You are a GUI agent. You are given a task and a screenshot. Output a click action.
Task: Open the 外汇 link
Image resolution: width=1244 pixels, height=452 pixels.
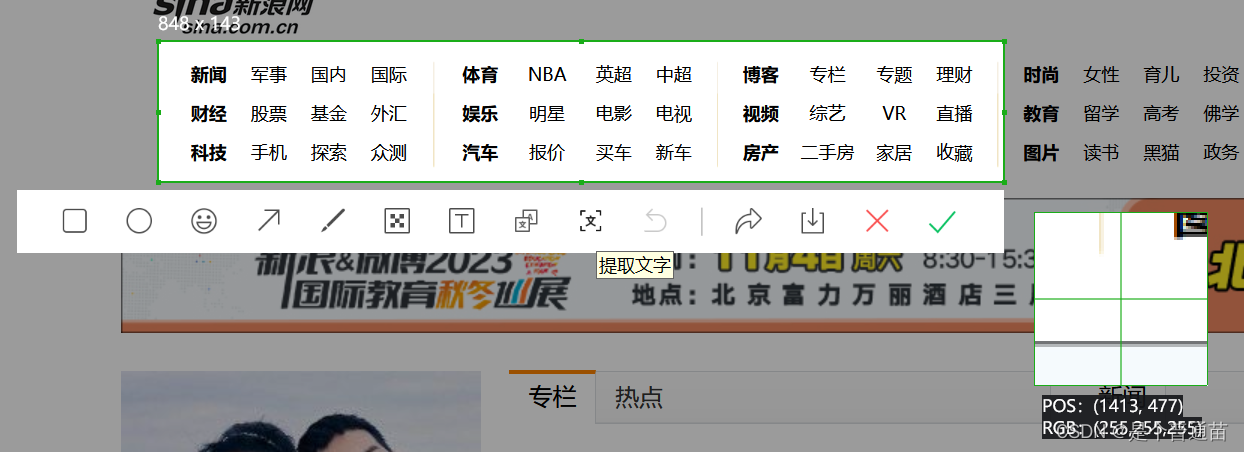(x=389, y=114)
